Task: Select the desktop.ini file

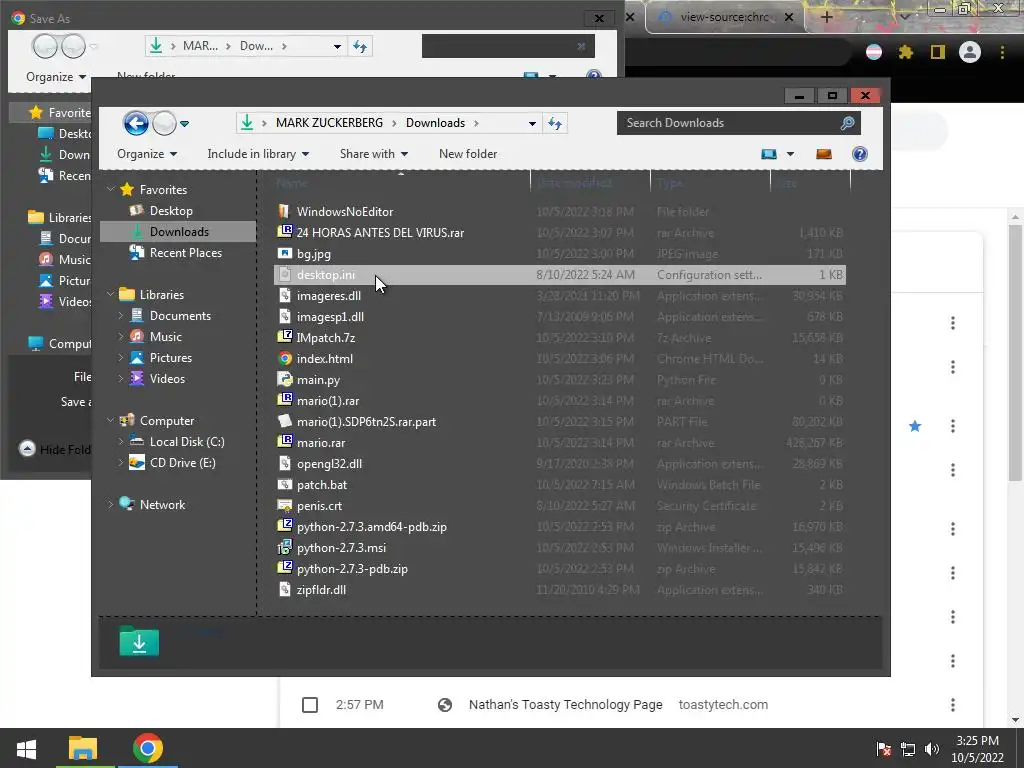Action: pyautogui.click(x=560, y=275)
